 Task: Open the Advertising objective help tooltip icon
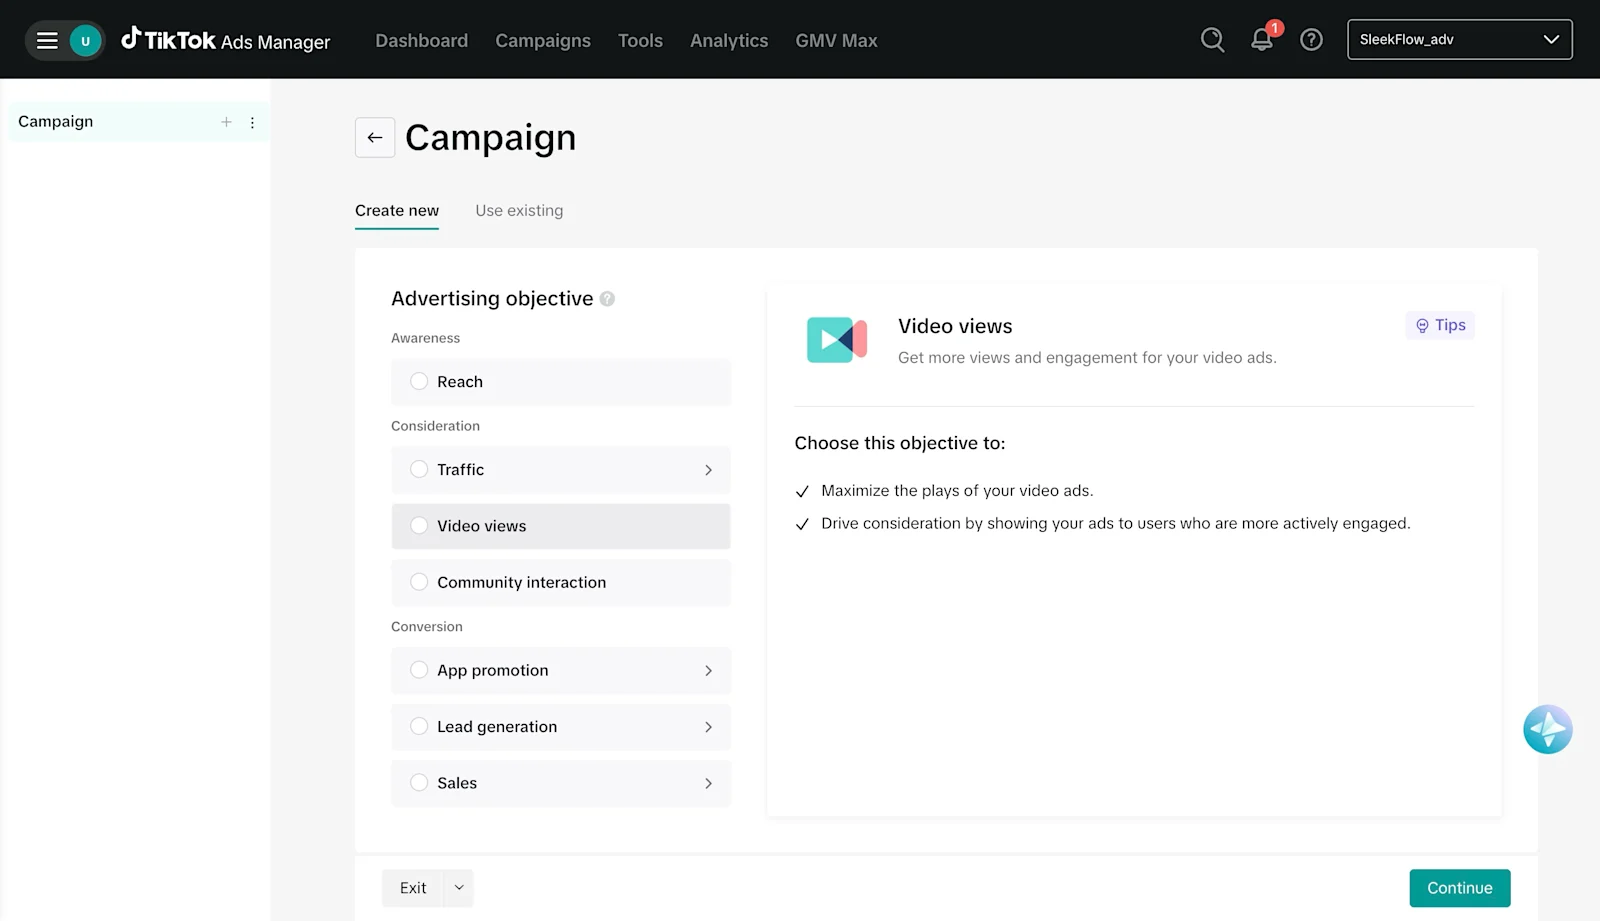pyautogui.click(x=608, y=298)
